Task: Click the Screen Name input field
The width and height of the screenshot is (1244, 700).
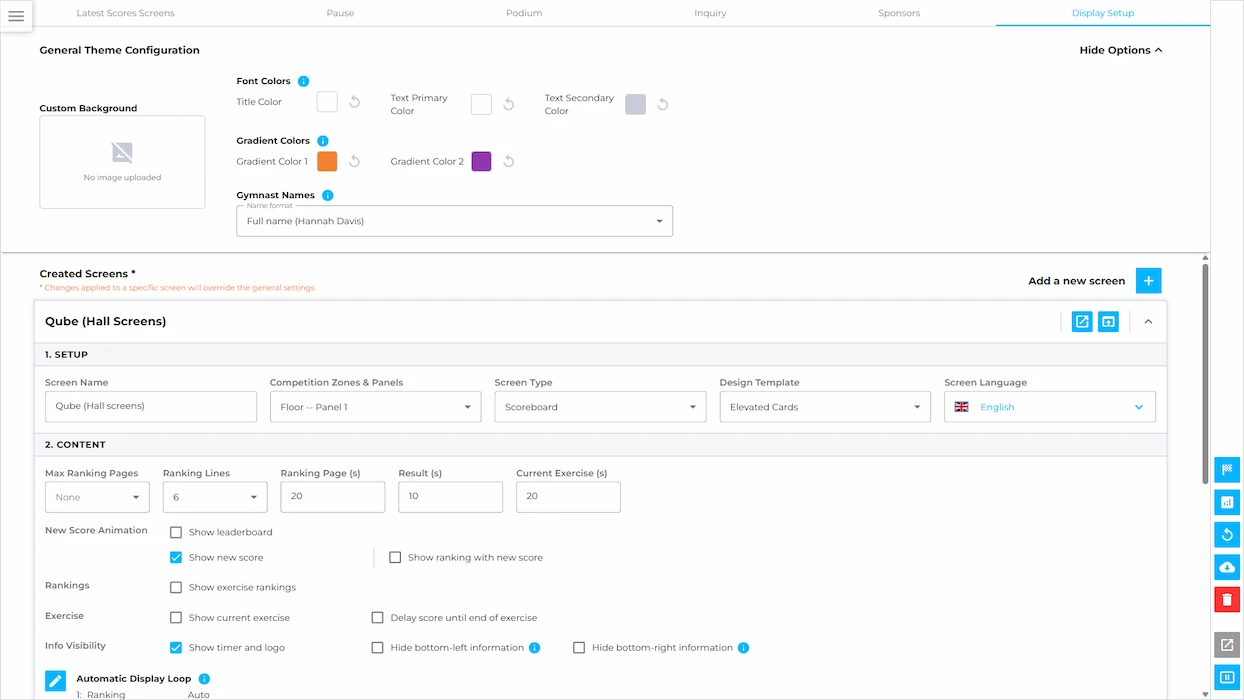Action: 151,406
